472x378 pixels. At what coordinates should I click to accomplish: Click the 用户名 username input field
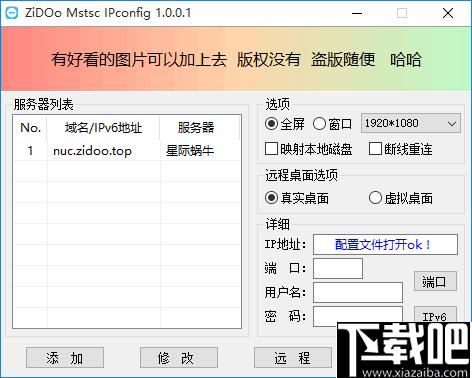pyautogui.click(x=358, y=292)
